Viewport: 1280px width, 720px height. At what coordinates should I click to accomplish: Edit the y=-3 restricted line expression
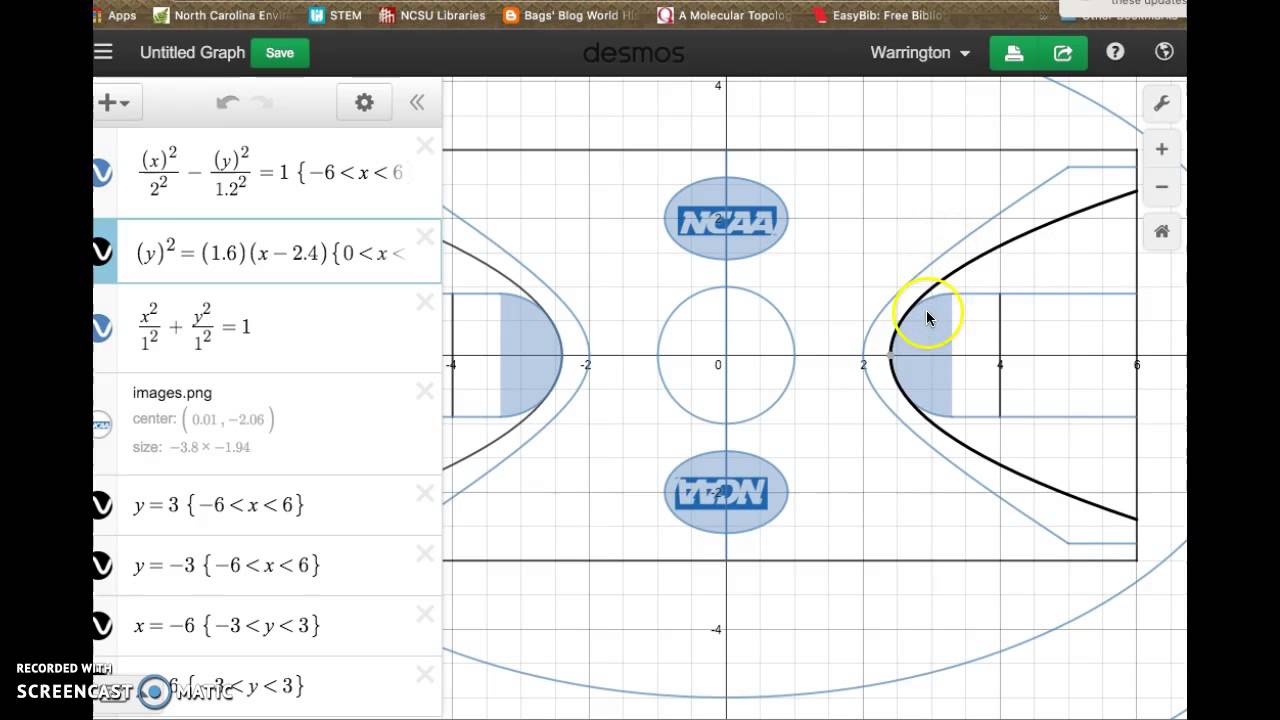tap(226, 565)
